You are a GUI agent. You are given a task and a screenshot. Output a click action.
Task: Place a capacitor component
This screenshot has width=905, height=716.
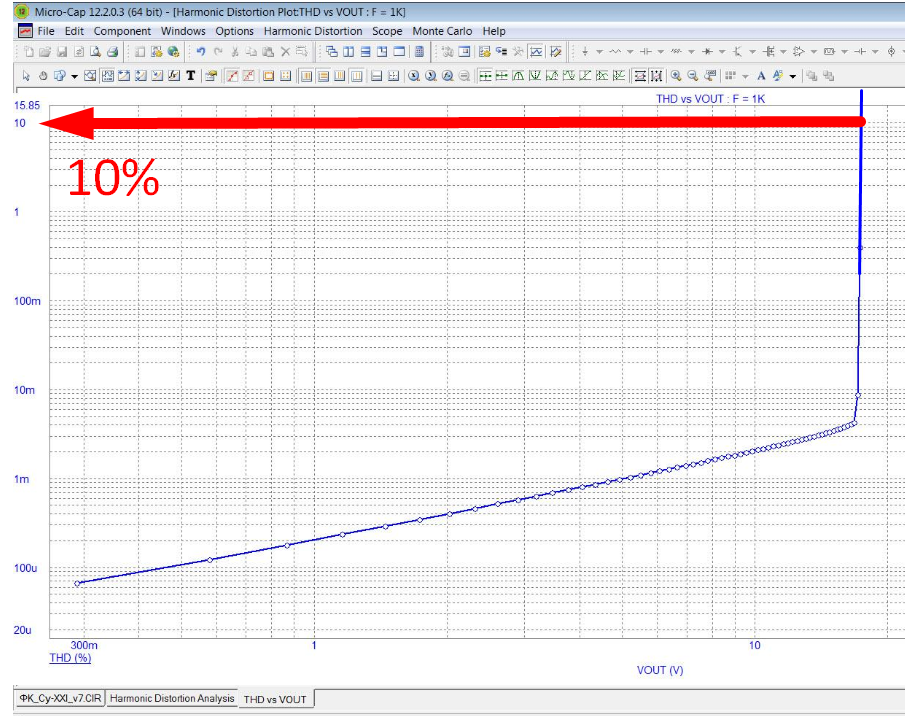coord(646,52)
